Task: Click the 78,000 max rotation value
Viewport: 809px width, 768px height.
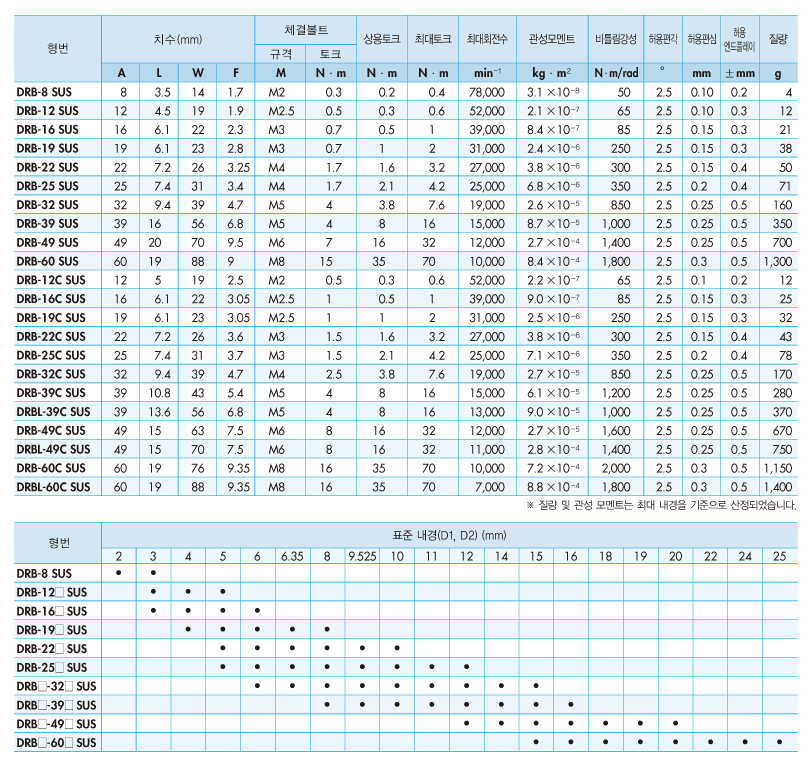Action: [x=485, y=92]
